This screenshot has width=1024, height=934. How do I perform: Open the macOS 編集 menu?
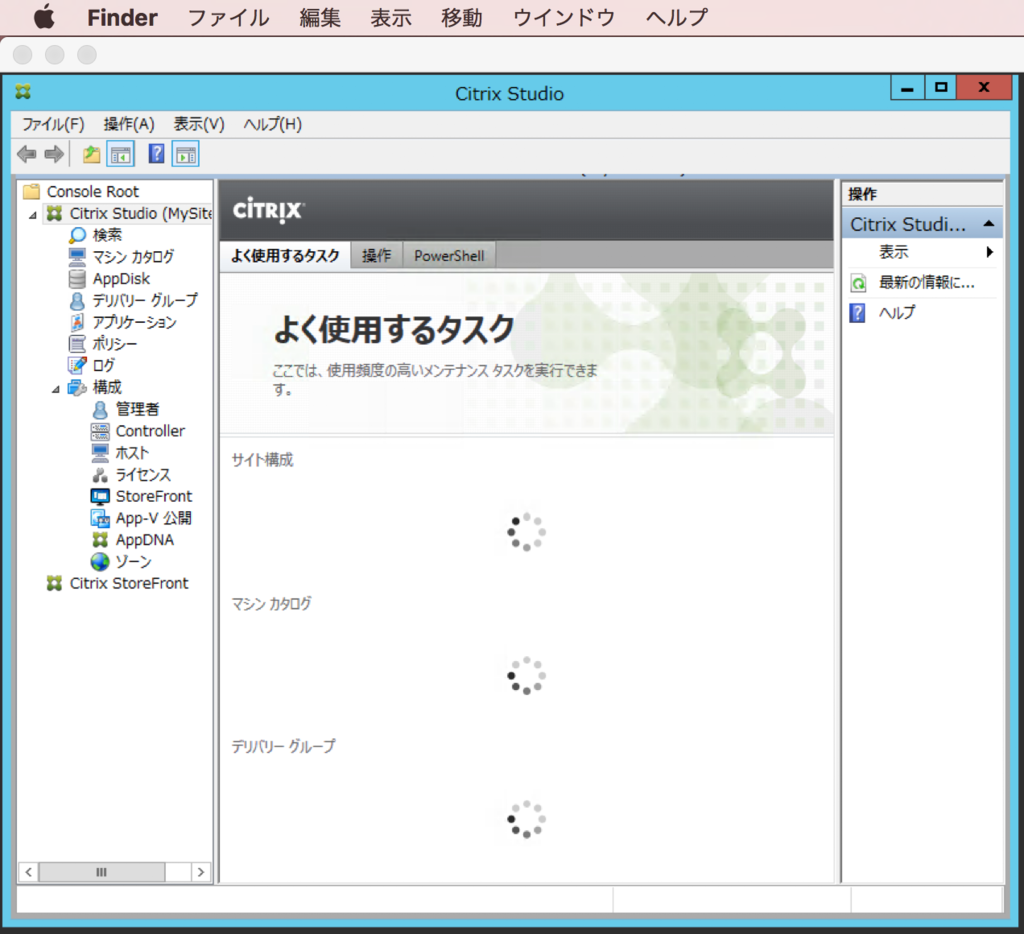[320, 18]
